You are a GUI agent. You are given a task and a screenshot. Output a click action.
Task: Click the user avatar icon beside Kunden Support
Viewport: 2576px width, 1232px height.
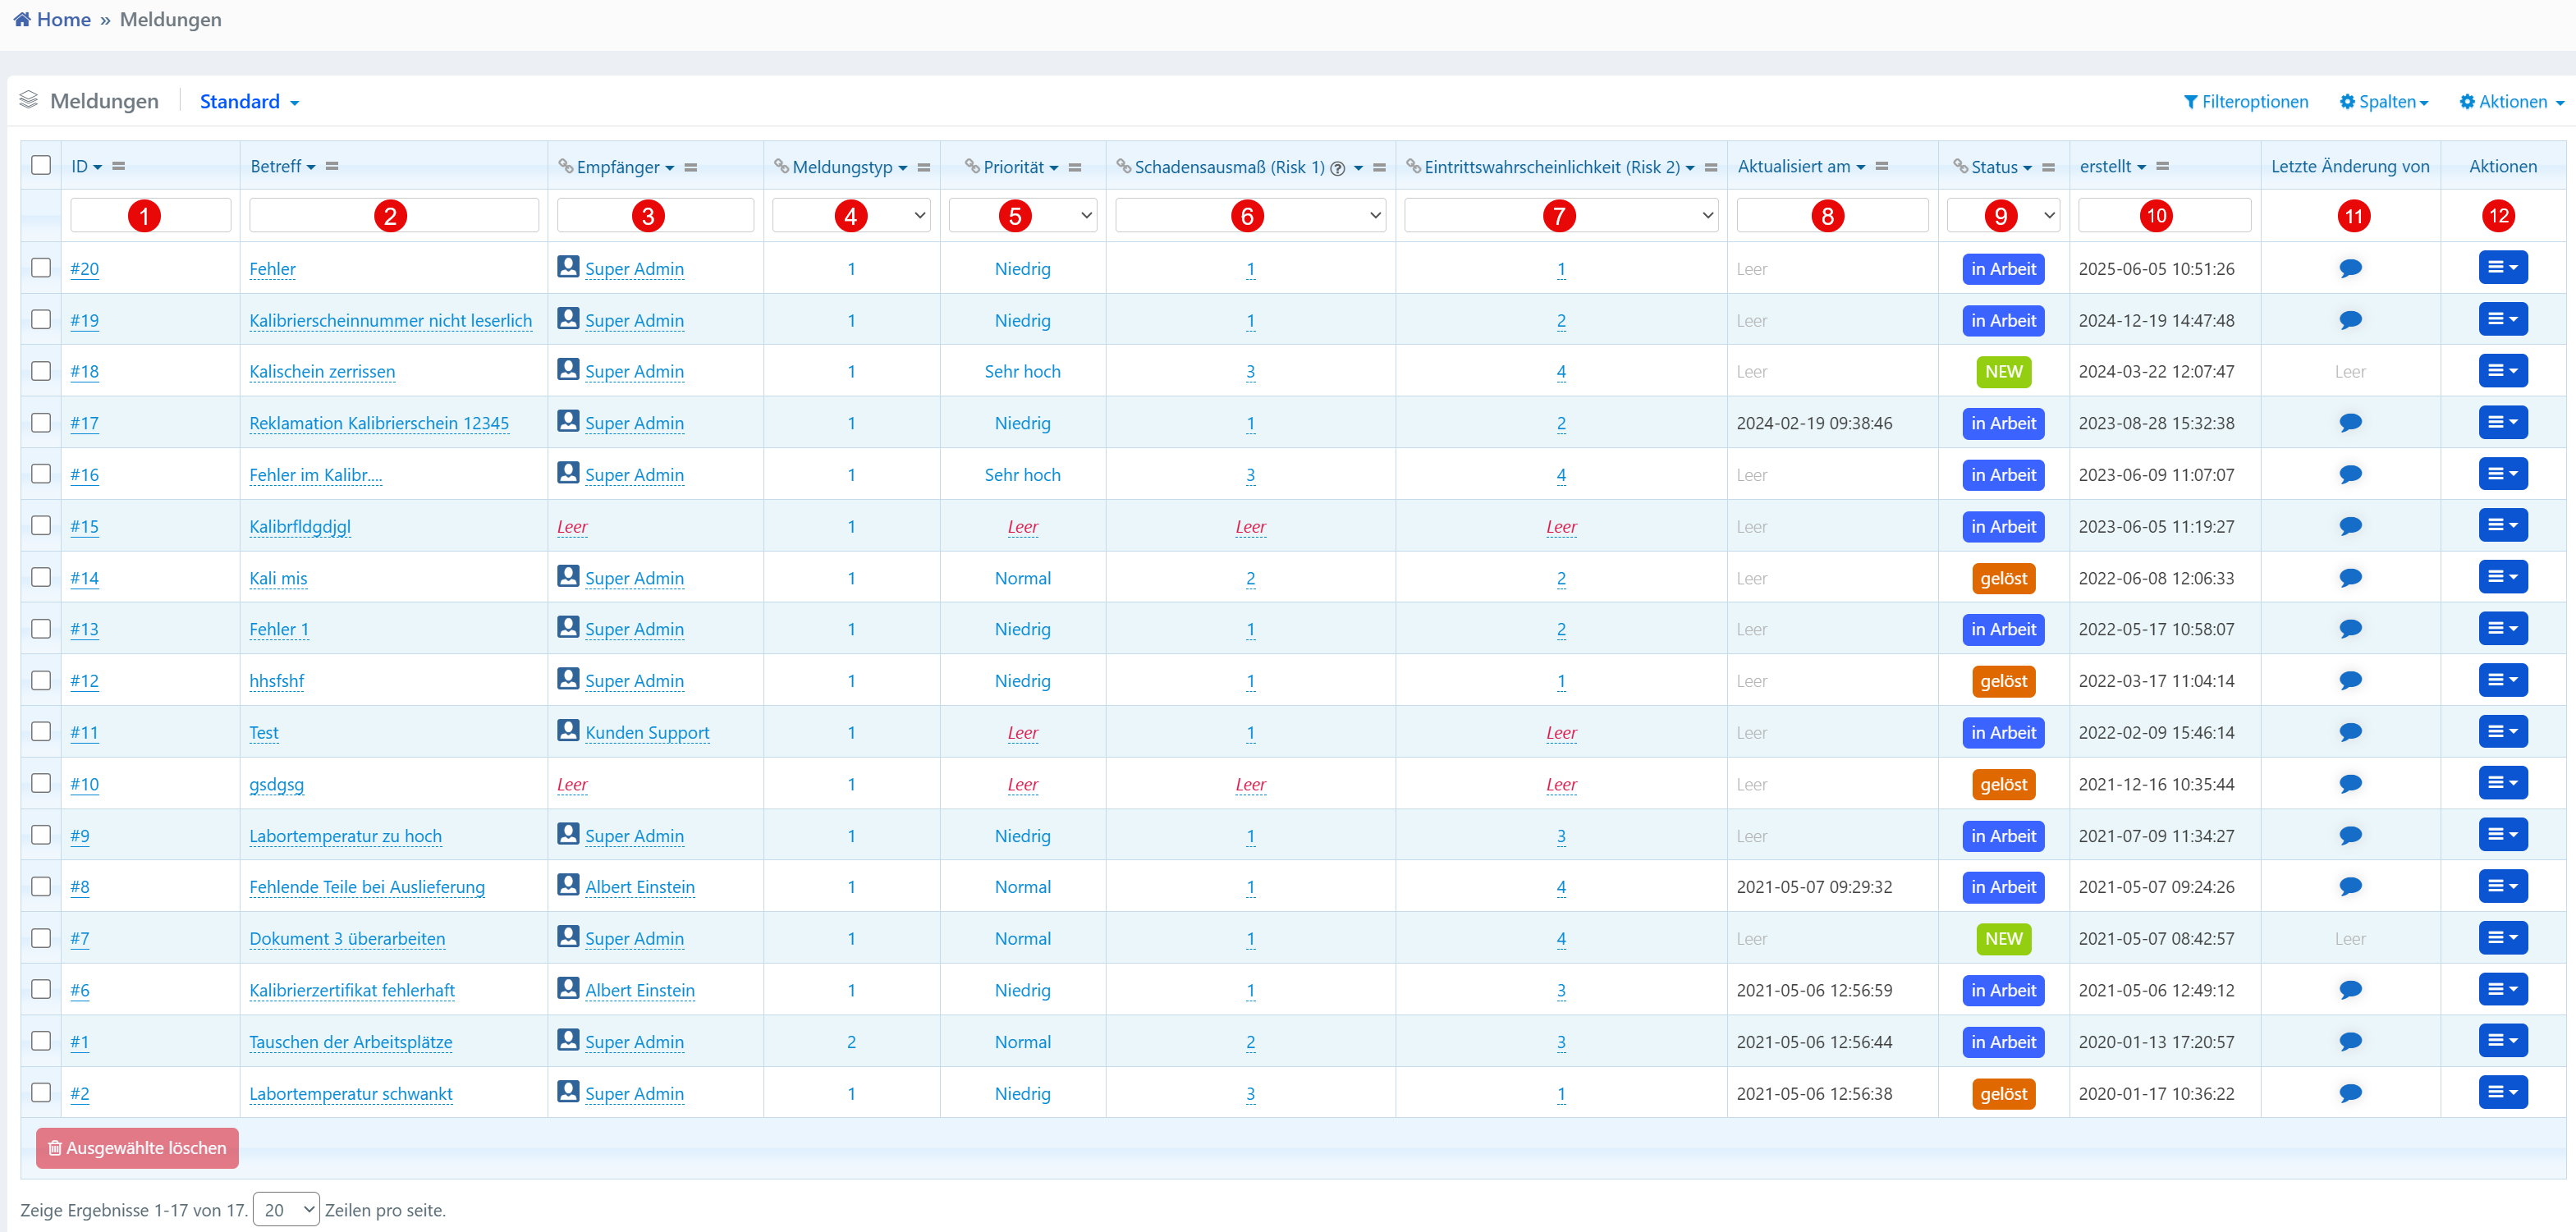coord(568,731)
